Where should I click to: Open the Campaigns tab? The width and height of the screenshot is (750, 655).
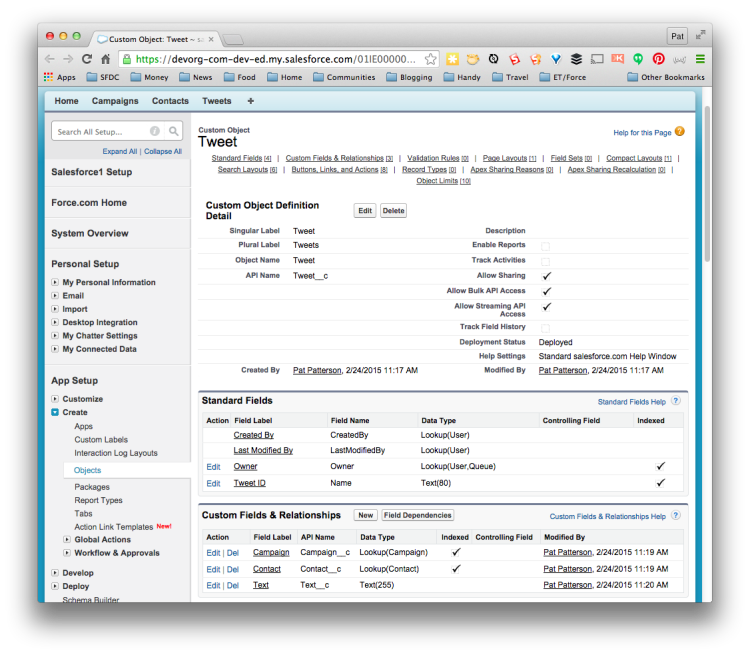(x=115, y=101)
